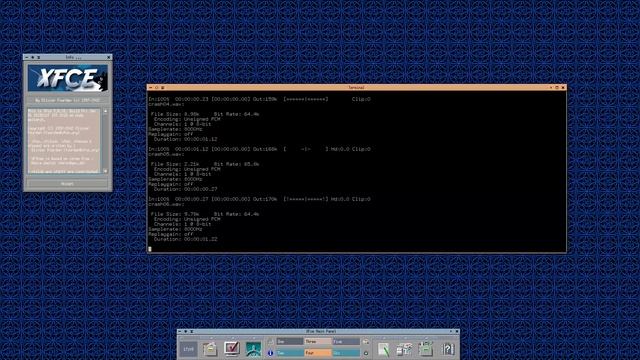Screen dimensions: 640x360
Task: Open the file manager launcher on the panel
Action: [210, 349]
